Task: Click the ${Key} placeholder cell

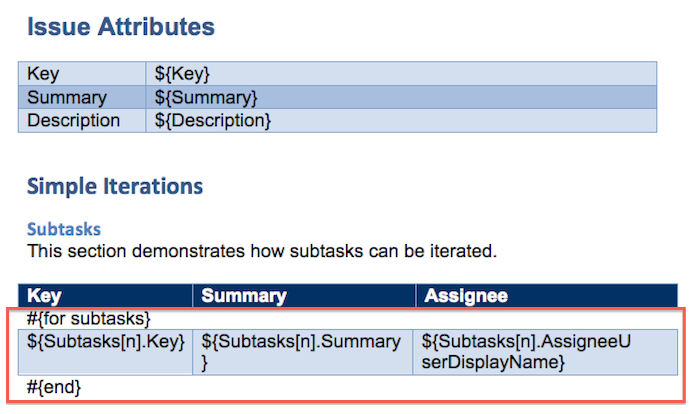Action: pyautogui.click(x=401, y=74)
